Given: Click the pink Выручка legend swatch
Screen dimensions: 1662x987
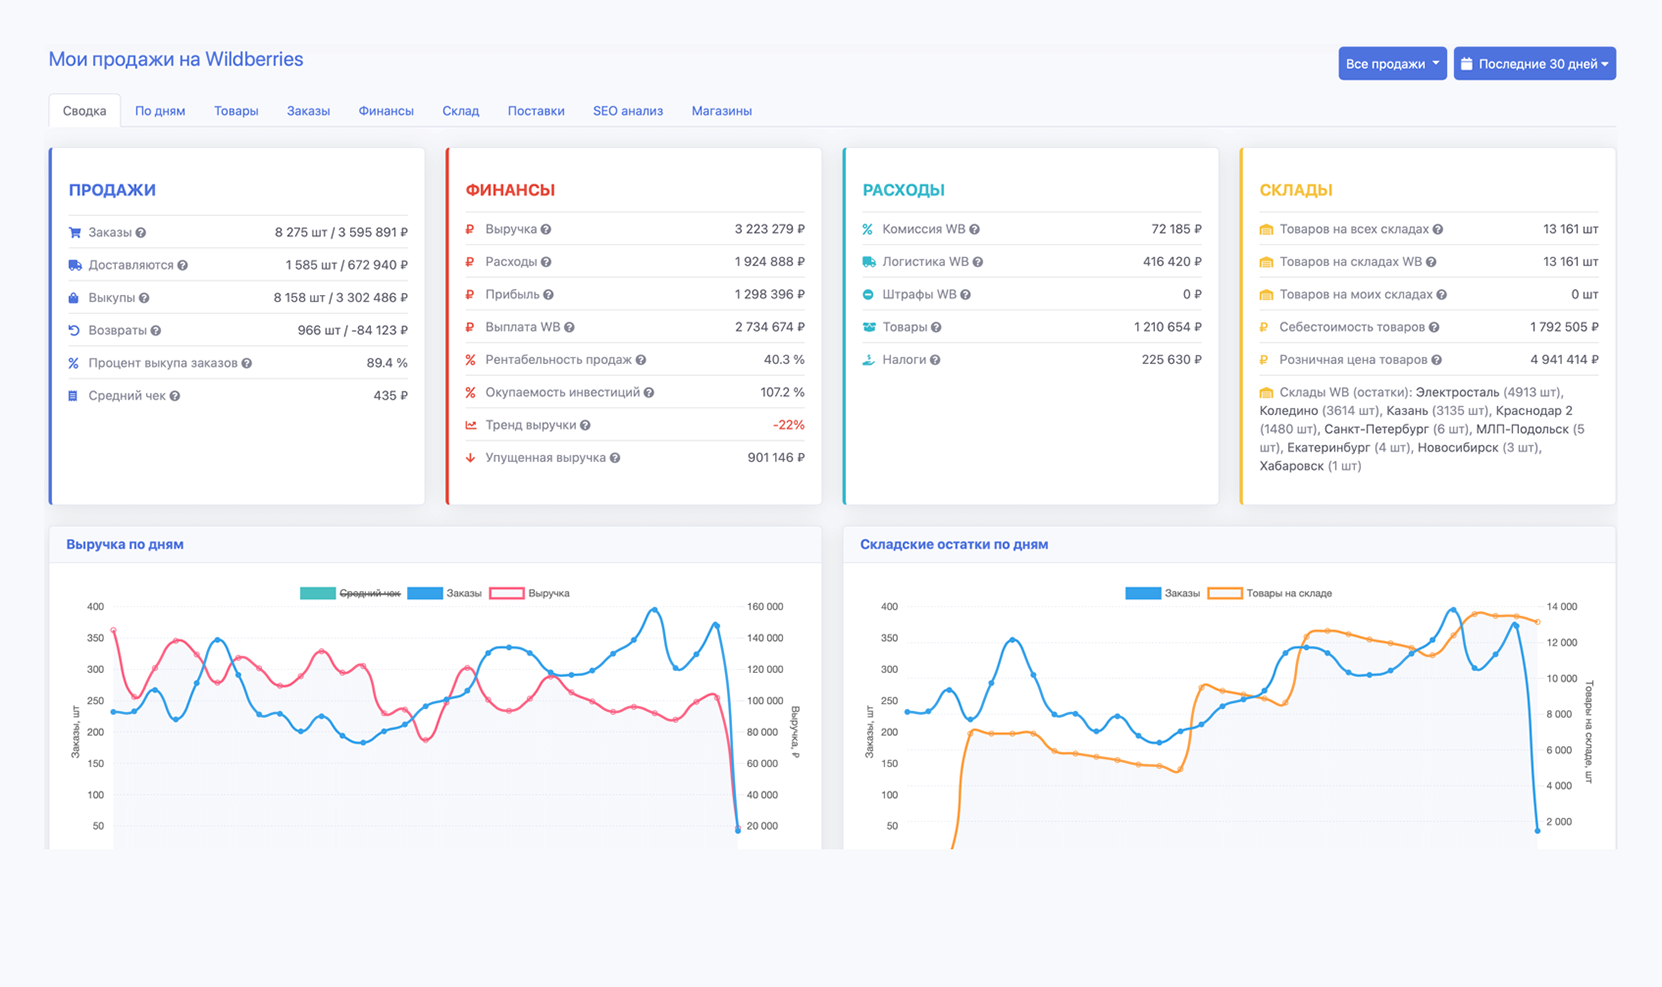Looking at the screenshot, I should [506, 593].
